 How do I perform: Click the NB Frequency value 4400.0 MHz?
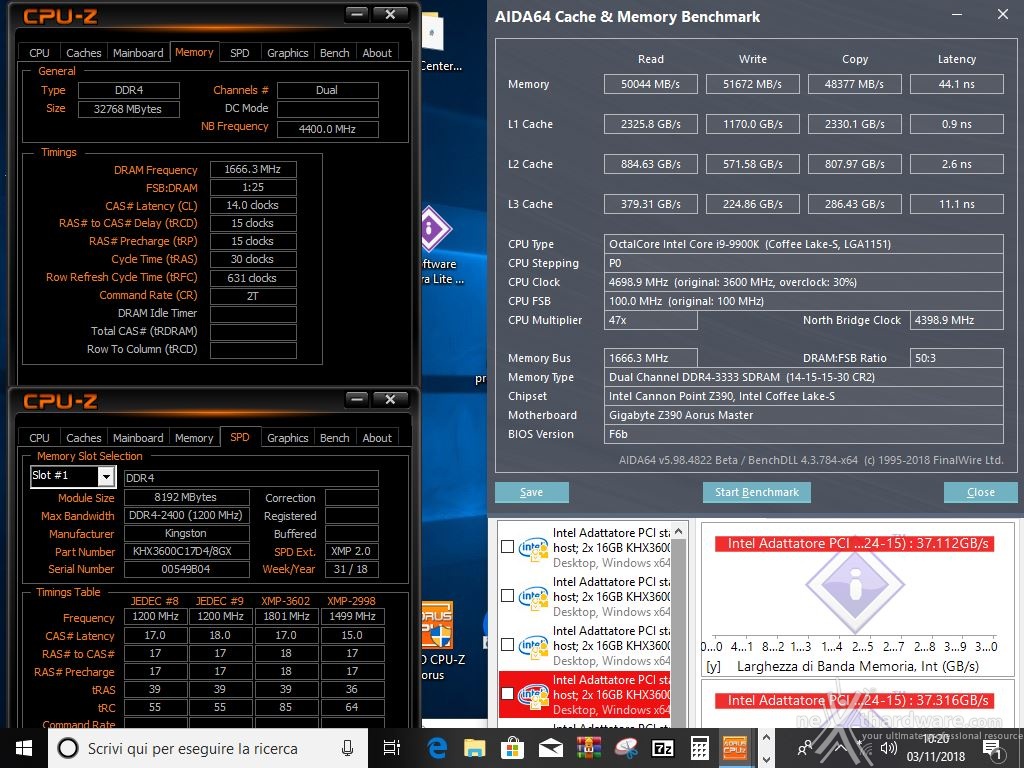click(328, 129)
